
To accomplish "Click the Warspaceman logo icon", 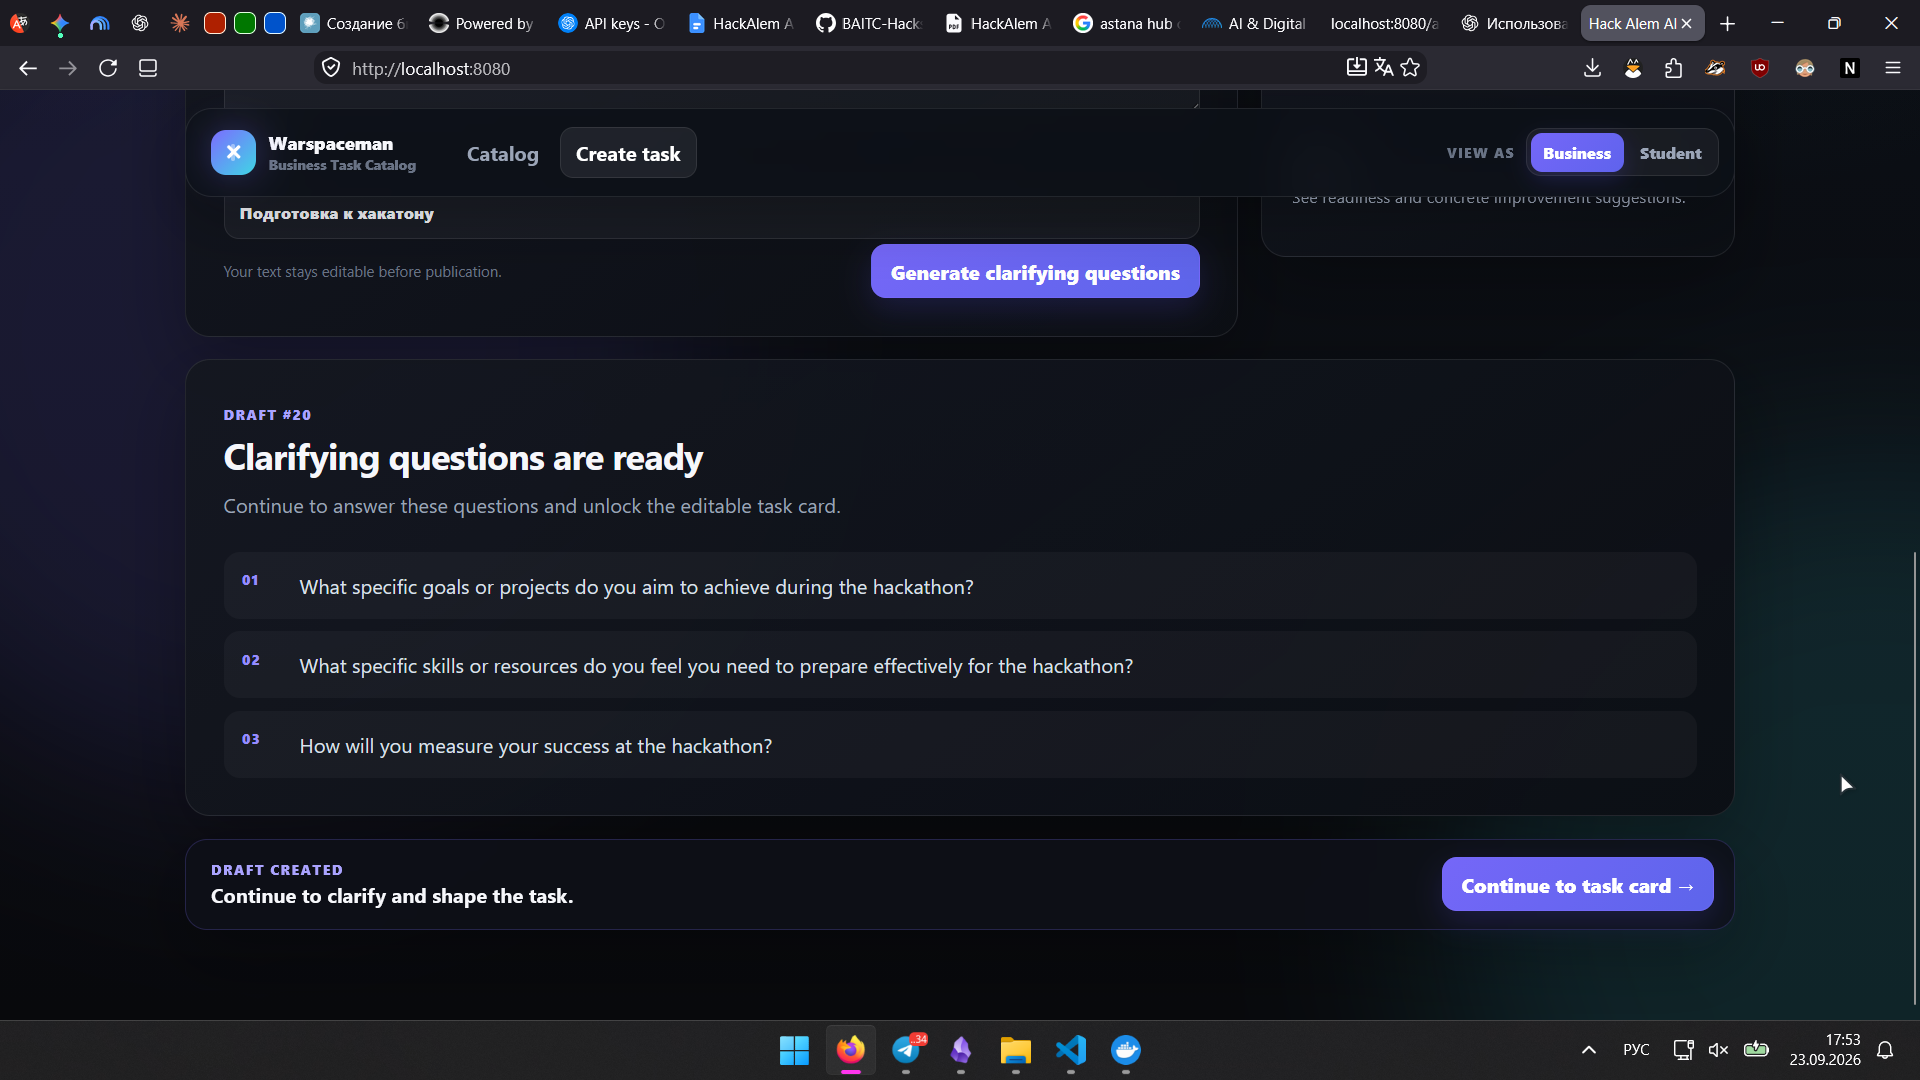I will (233, 153).
